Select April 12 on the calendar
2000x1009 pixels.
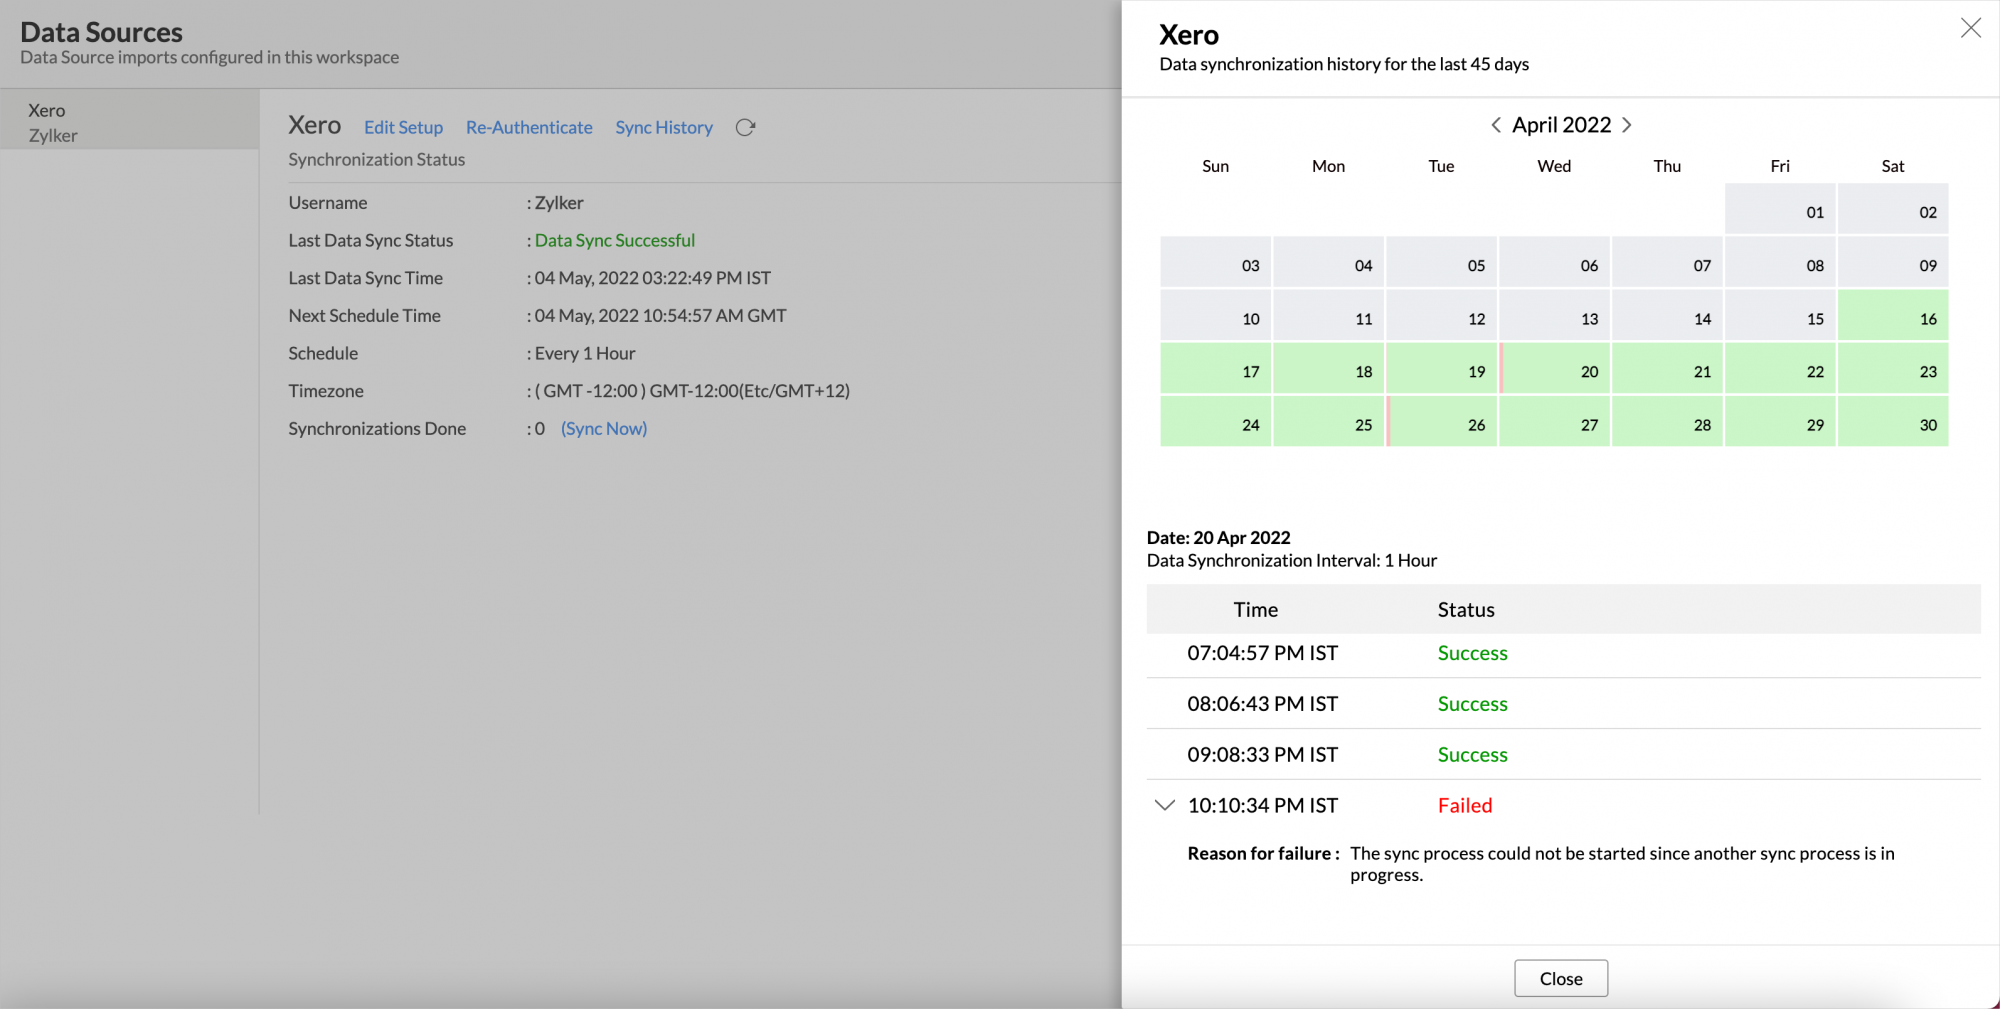[1442, 315]
